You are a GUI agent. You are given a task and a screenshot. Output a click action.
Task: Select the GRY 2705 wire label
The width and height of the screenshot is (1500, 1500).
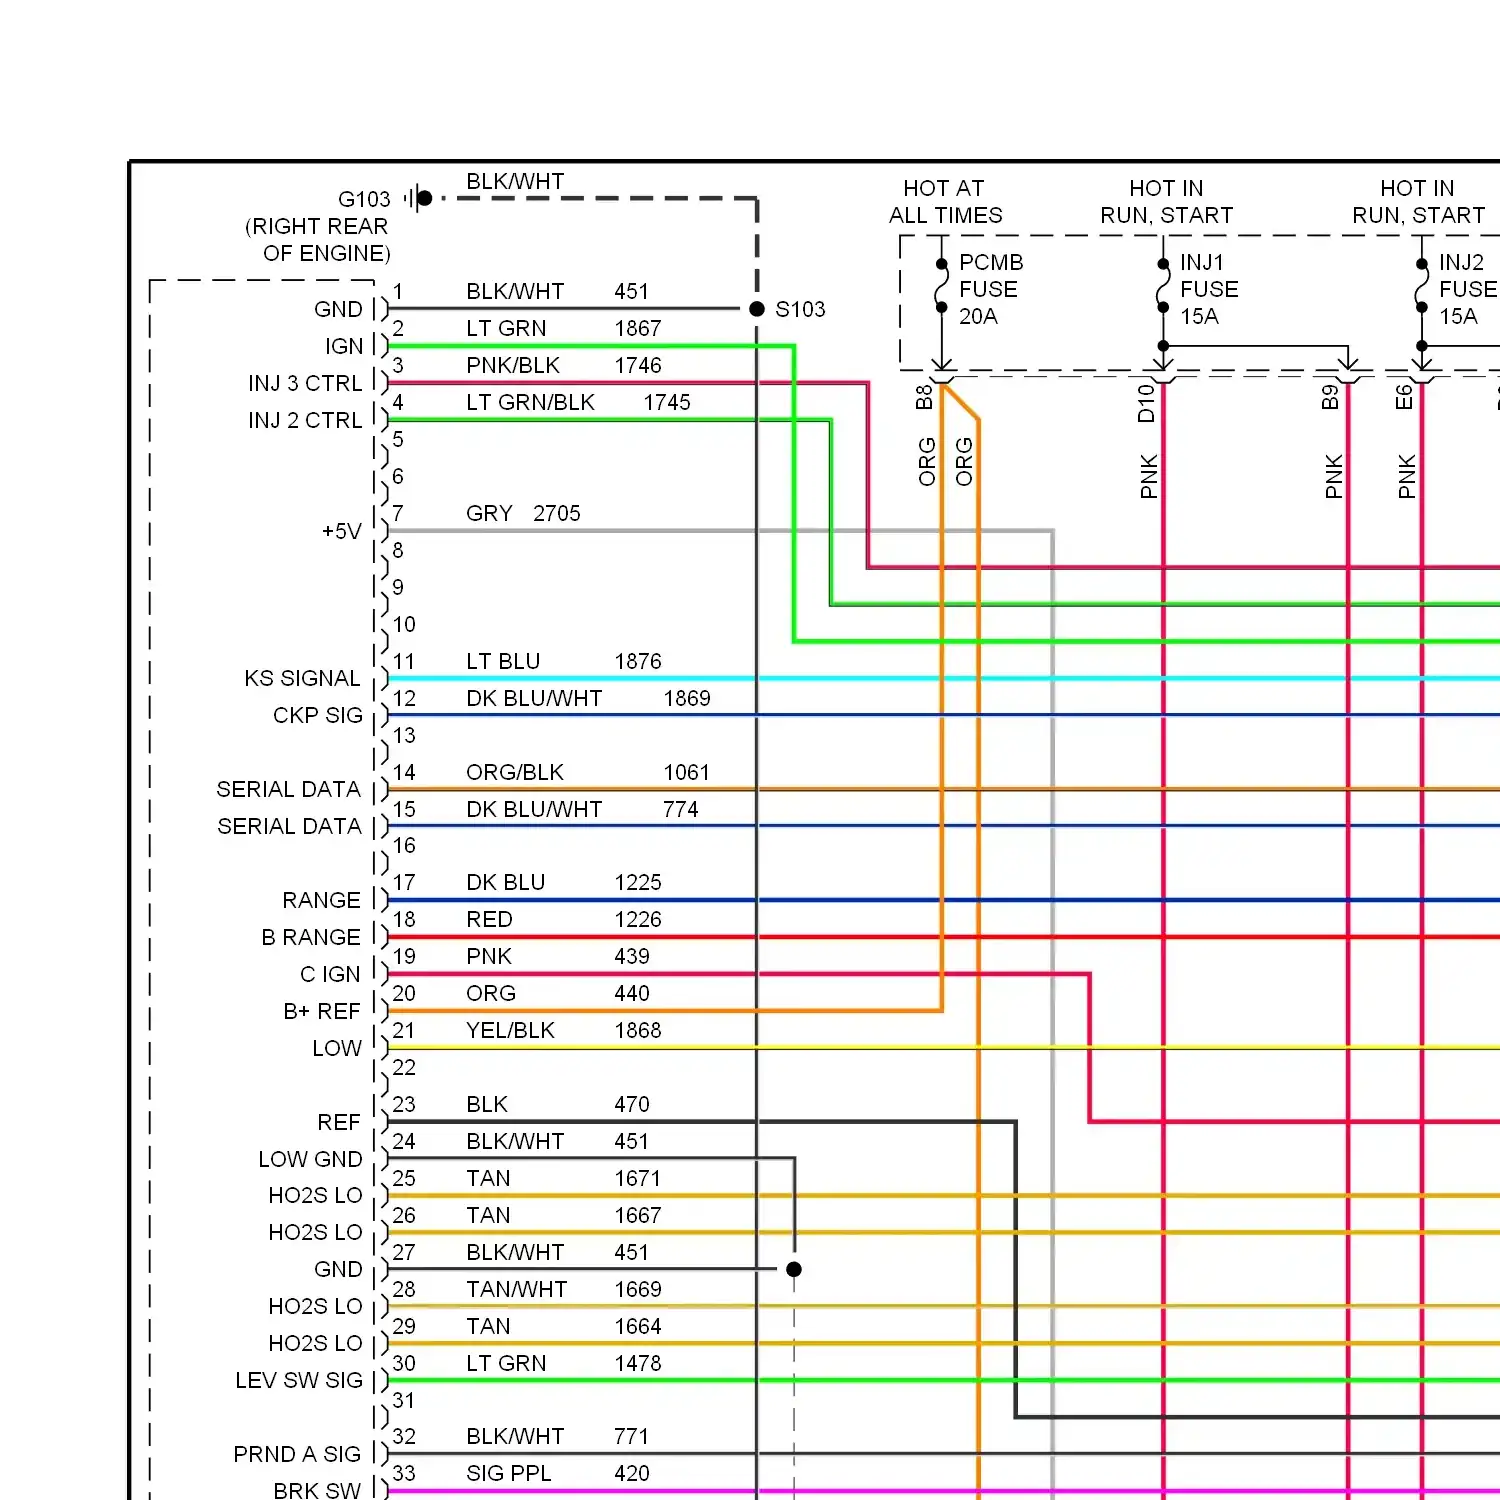point(523,513)
